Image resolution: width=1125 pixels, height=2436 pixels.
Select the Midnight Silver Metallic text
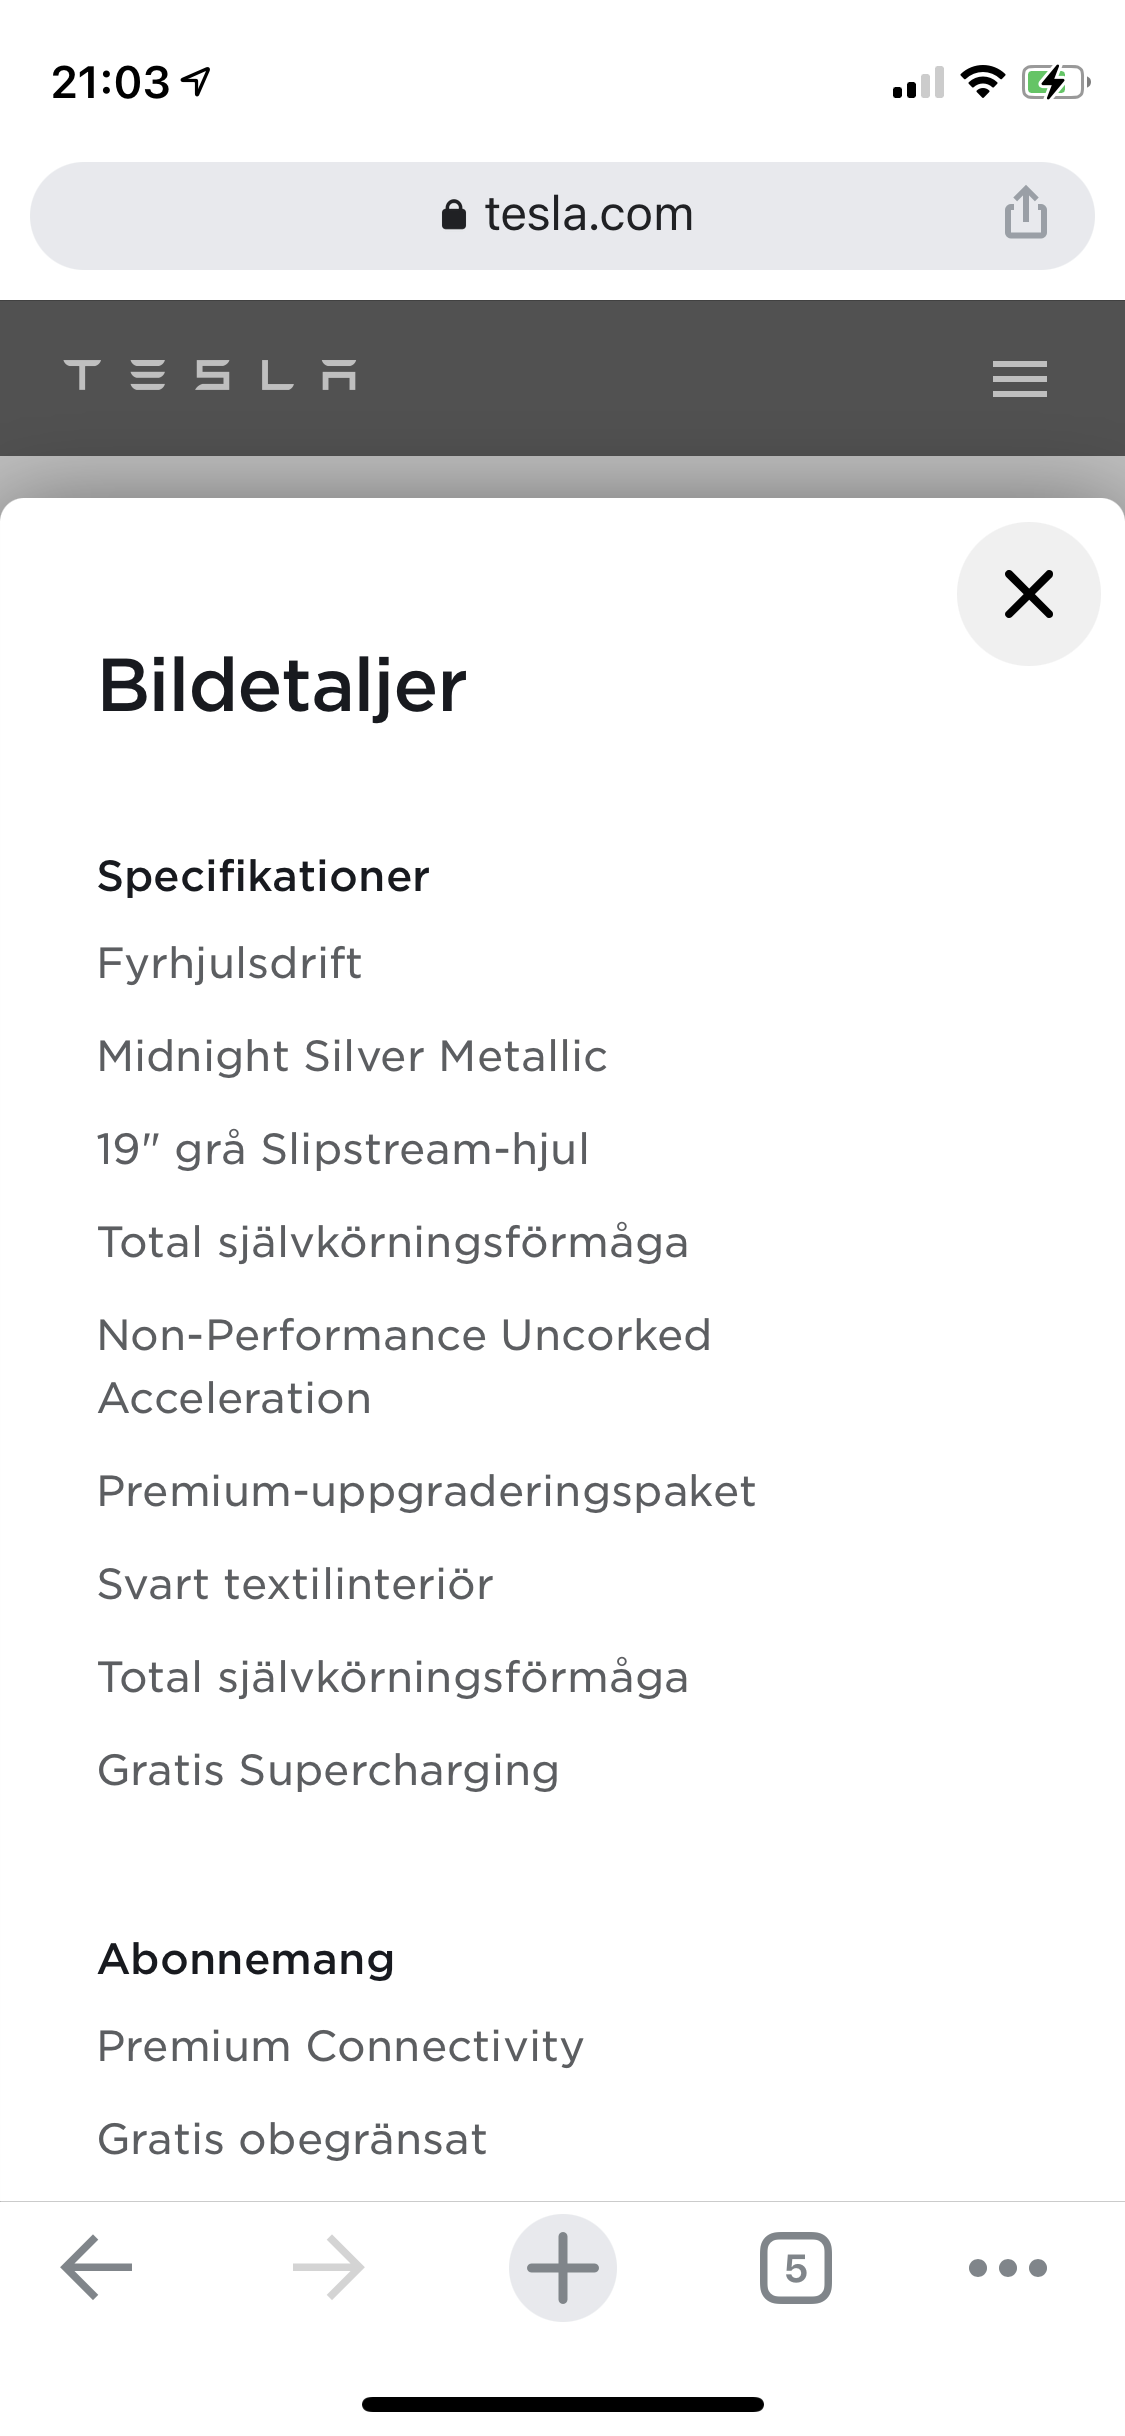coord(352,1056)
